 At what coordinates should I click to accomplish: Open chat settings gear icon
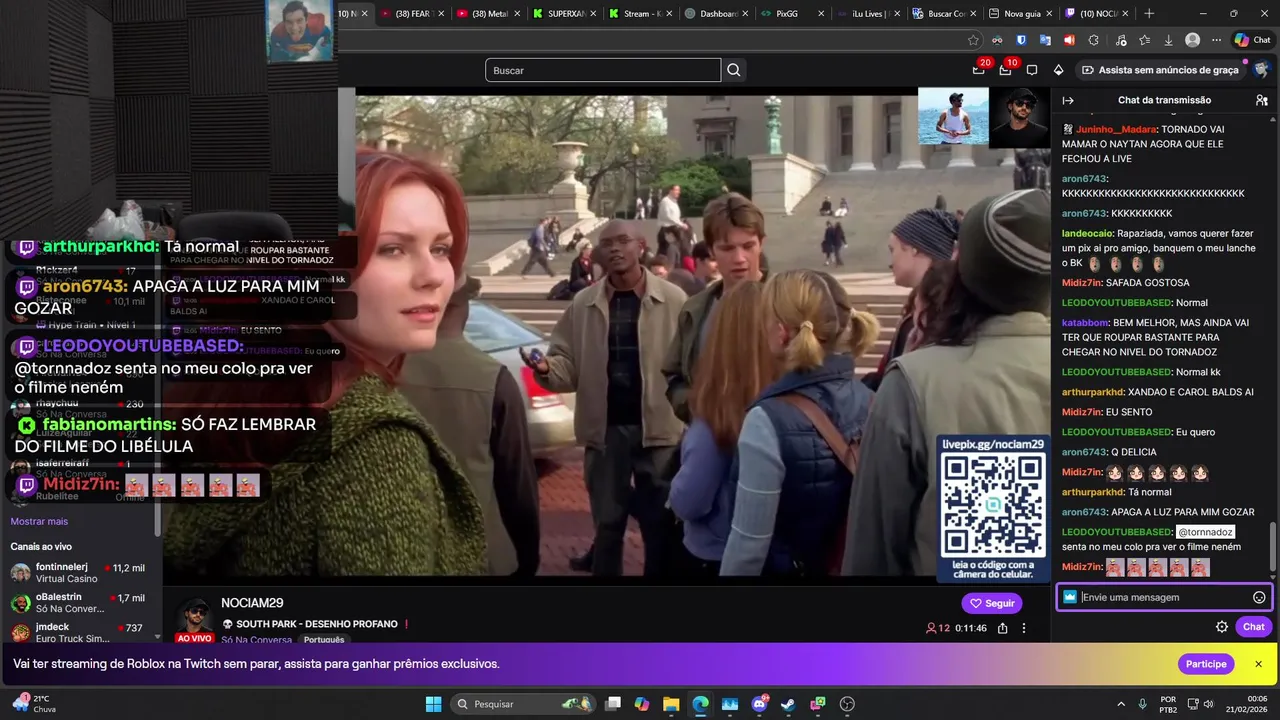pyautogui.click(x=1222, y=627)
